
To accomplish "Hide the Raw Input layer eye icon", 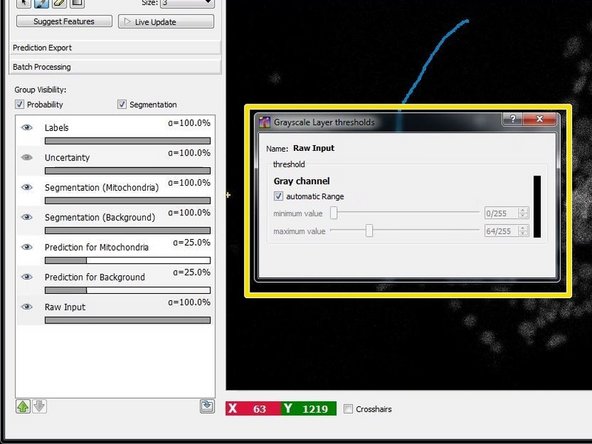I will [27, 307].
